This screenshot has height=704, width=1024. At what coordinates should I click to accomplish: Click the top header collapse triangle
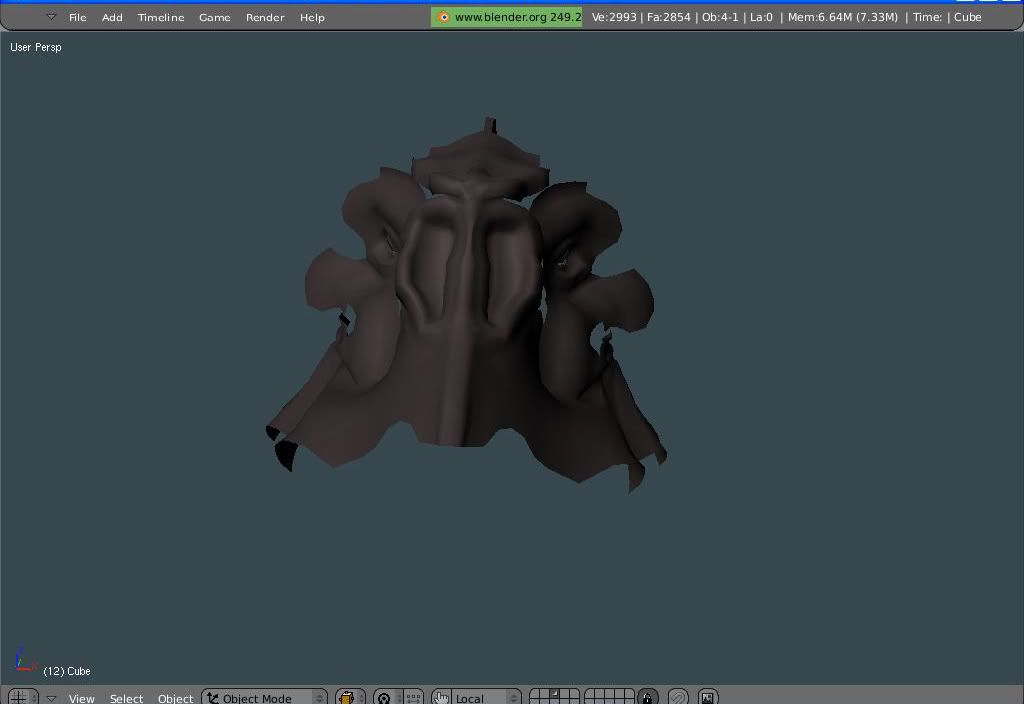tap(51, 17)
